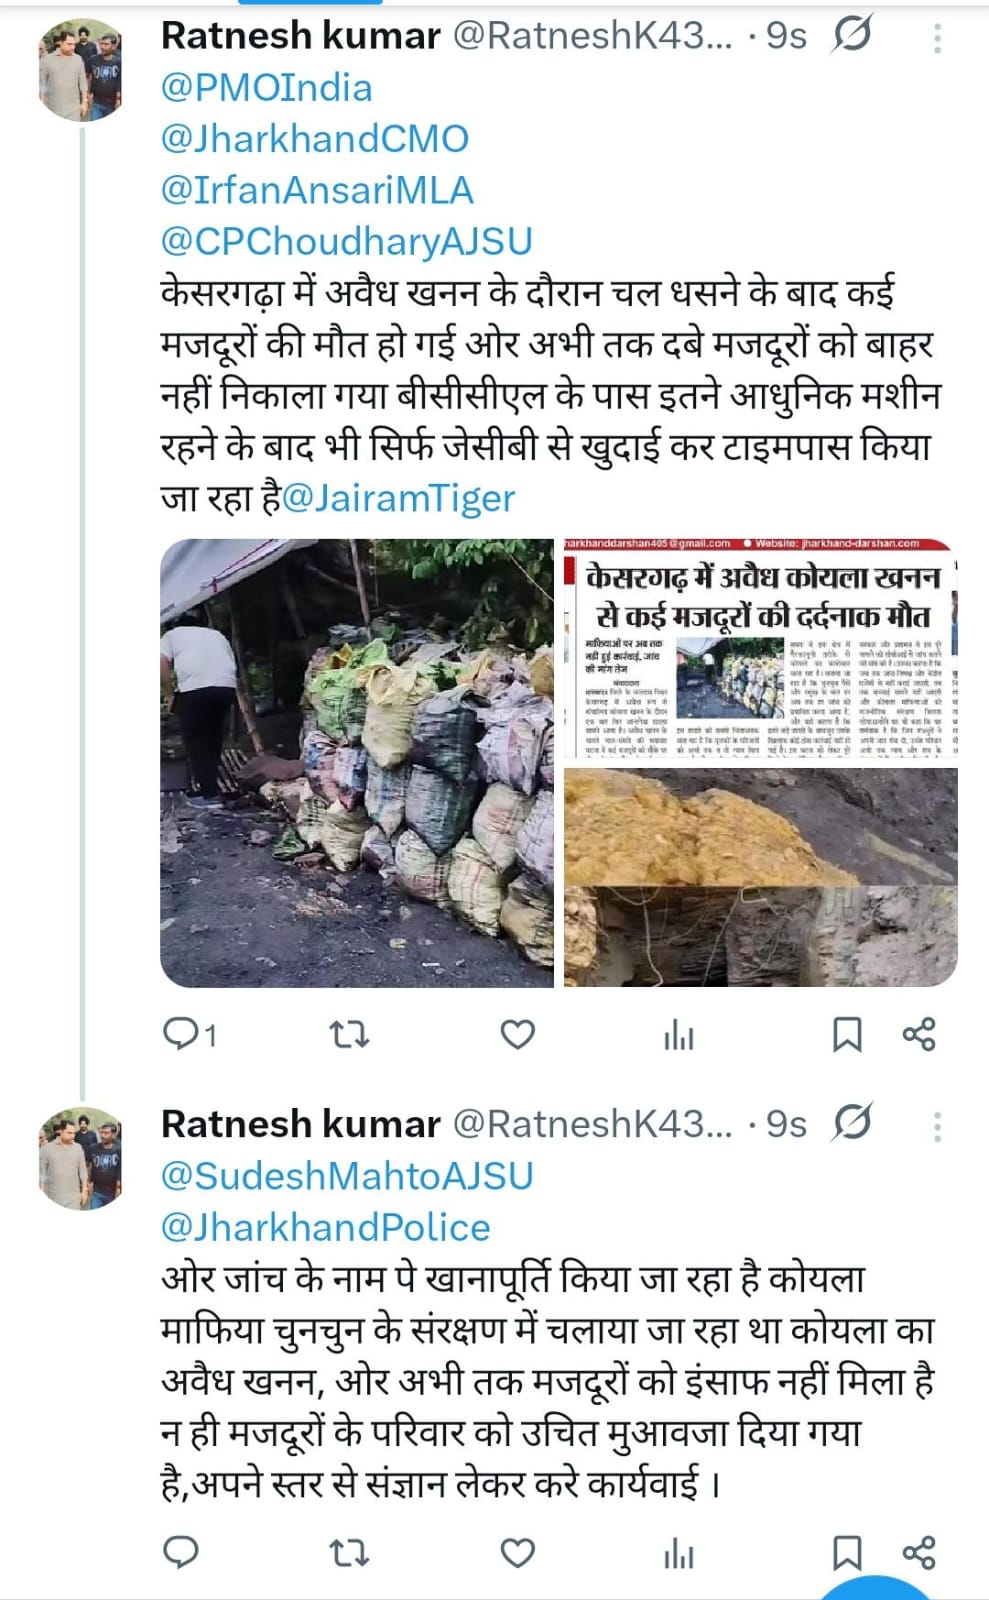The width and height of the screenshot is (989, 1600).
Task: Bookmark the second tweet
Action: pos(847,1553)
